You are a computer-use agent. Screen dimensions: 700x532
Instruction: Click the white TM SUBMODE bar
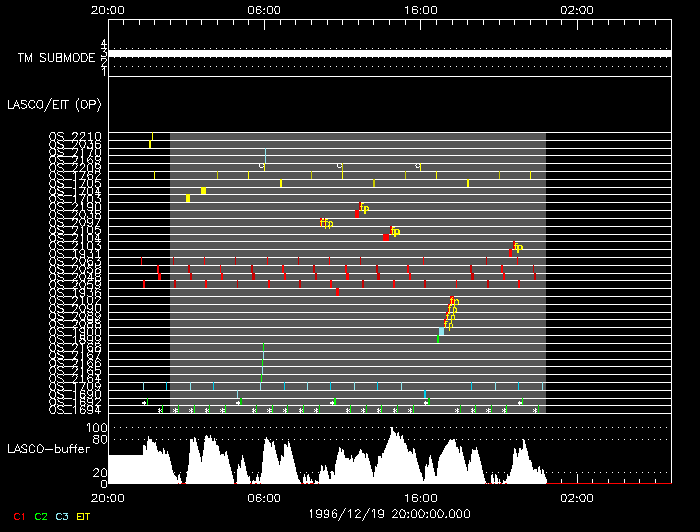[x=388, y=53]
